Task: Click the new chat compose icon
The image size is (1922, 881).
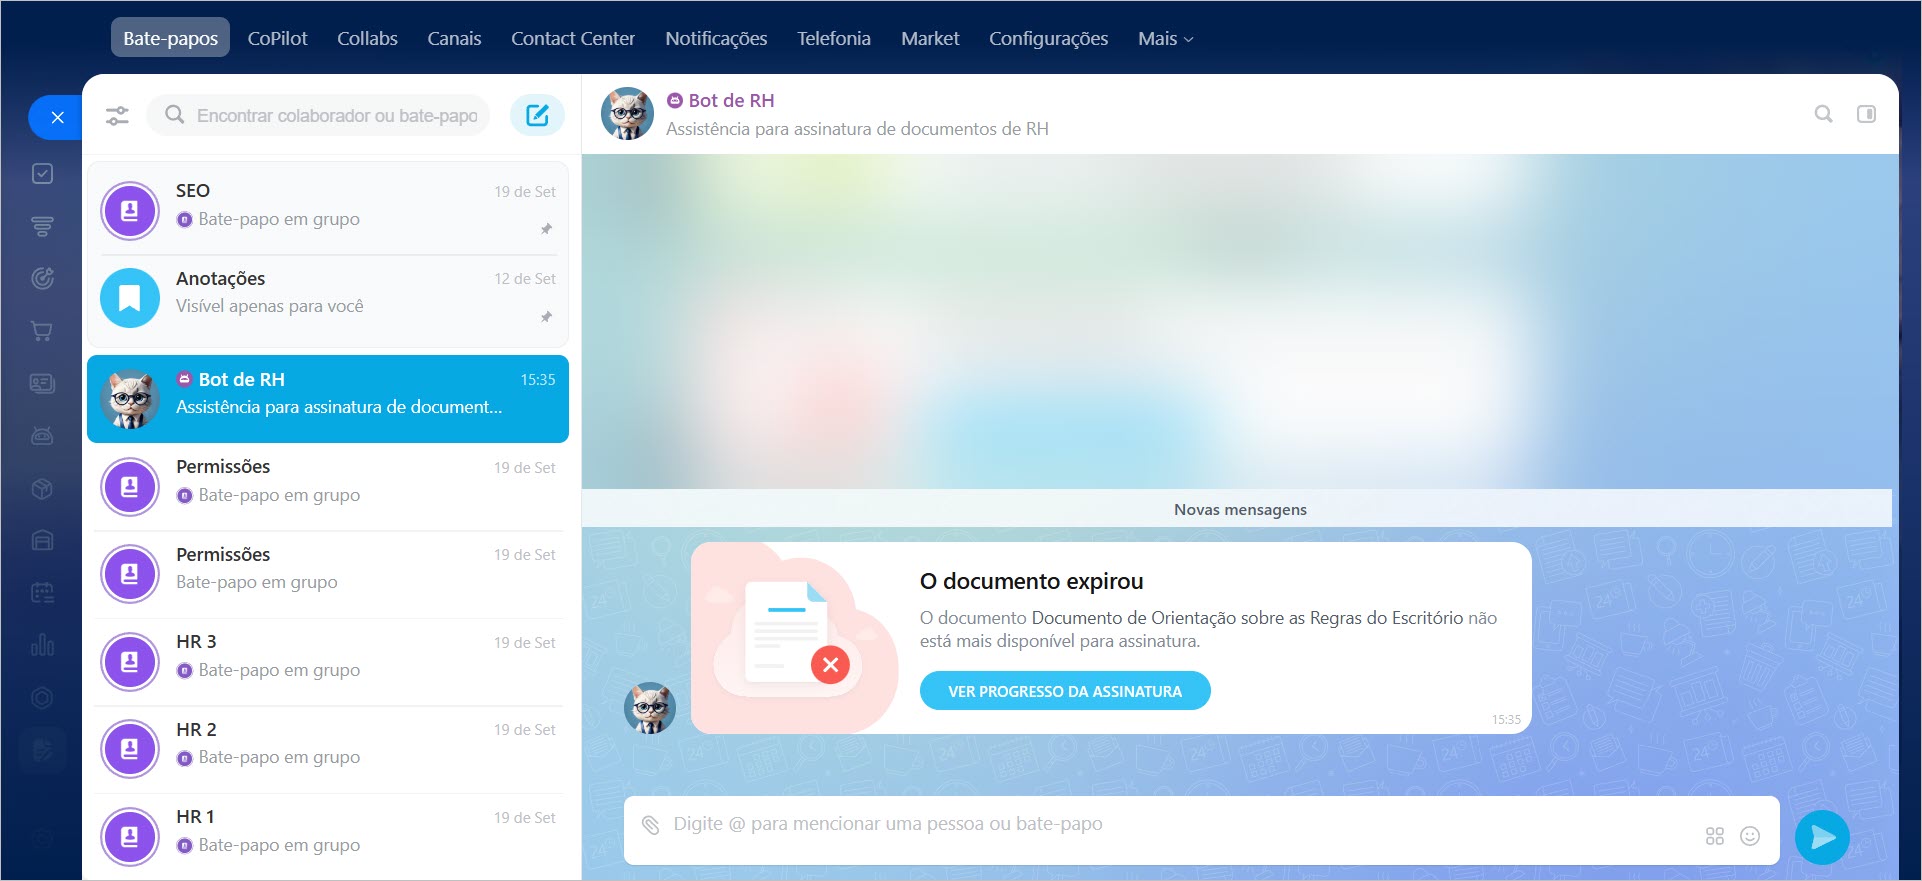Action: pos(537,115)
